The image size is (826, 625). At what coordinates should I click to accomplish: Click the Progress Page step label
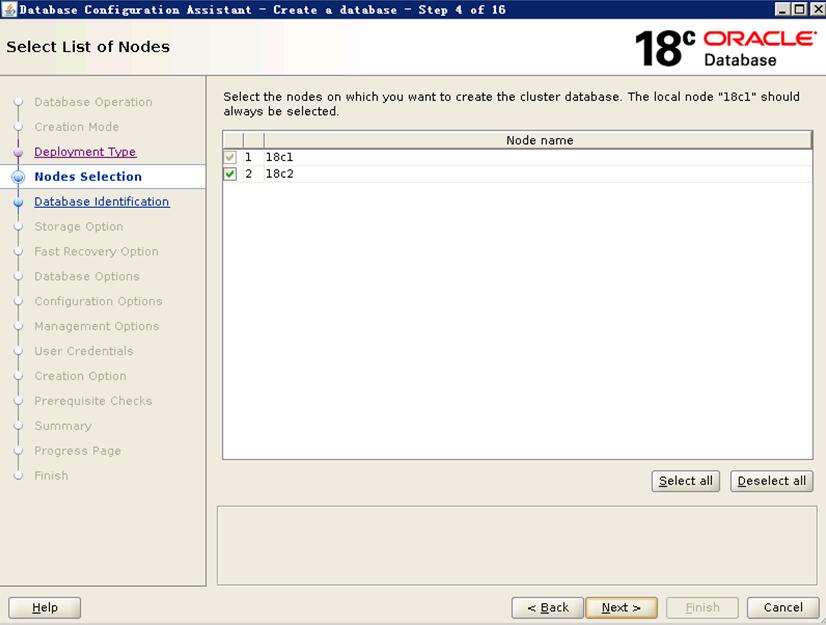(77, 451)
